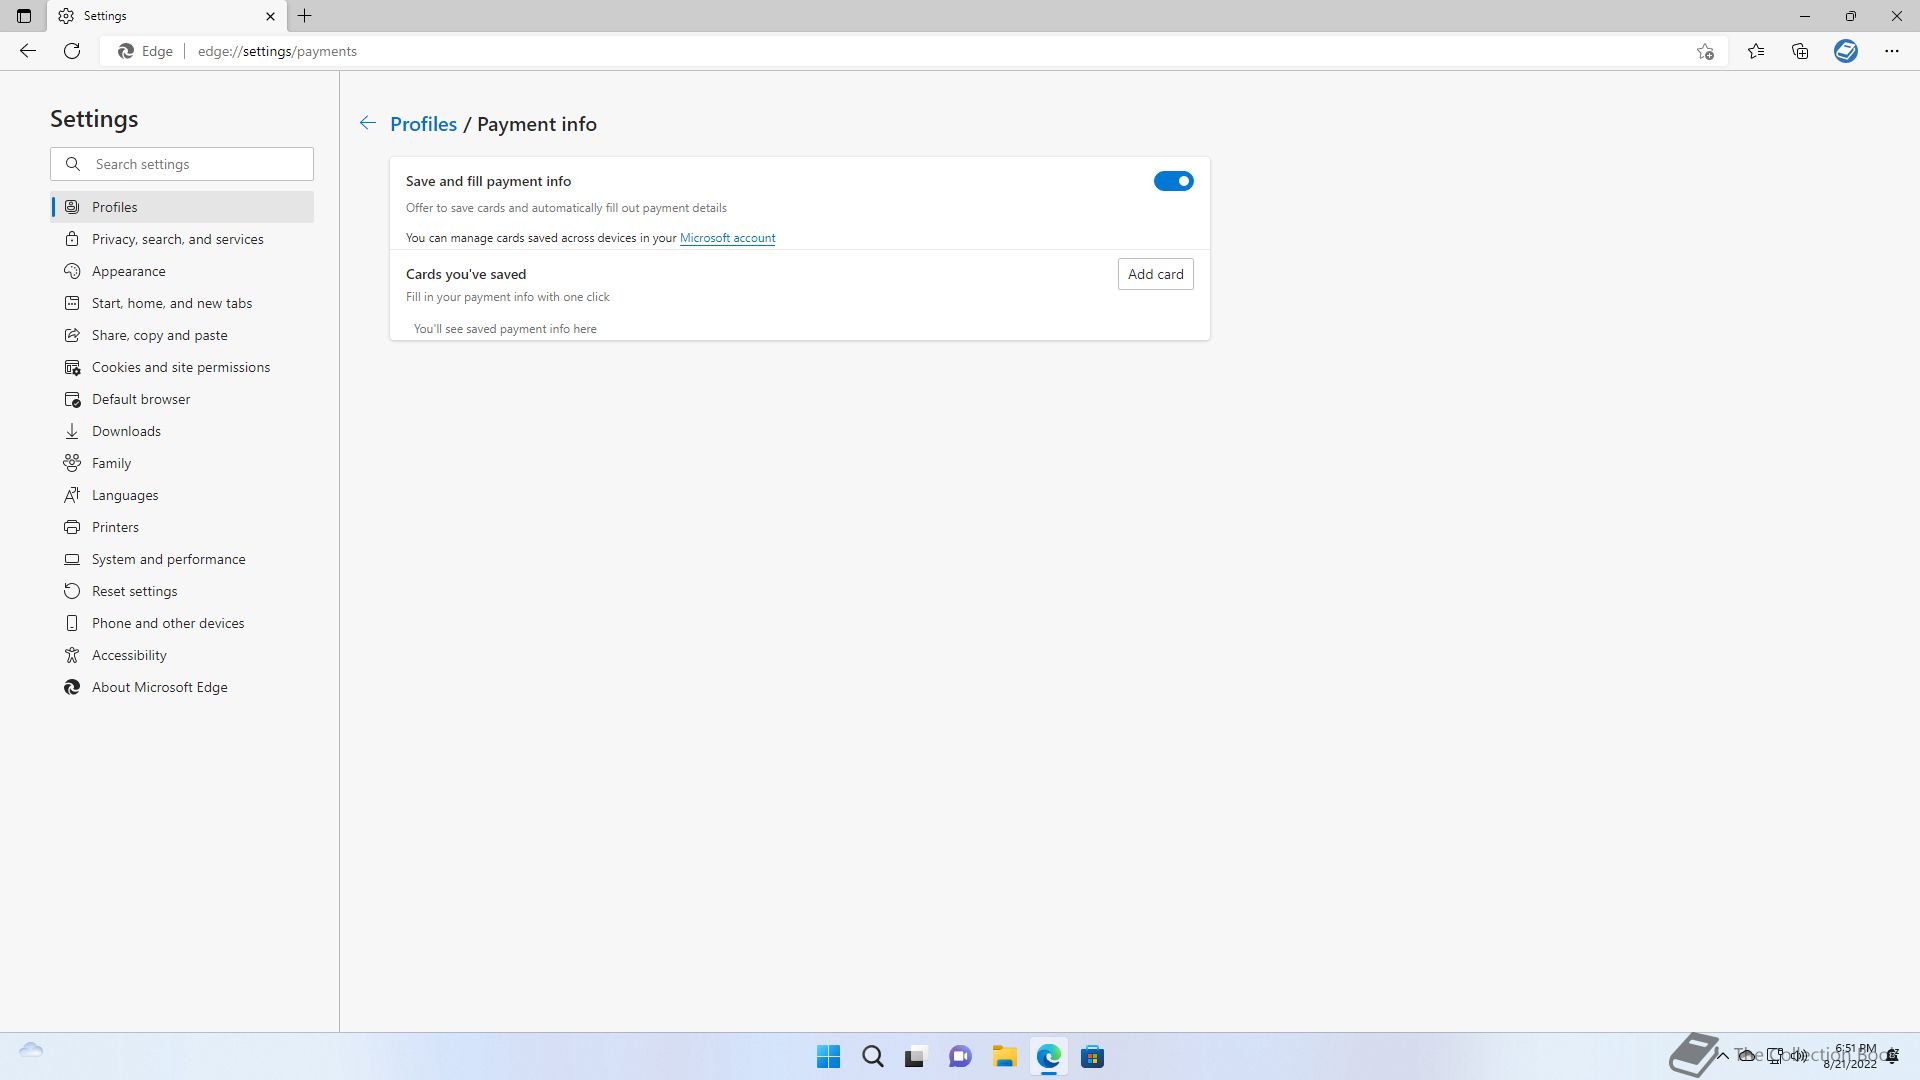Open the Microsoft account link

(727, 238)
